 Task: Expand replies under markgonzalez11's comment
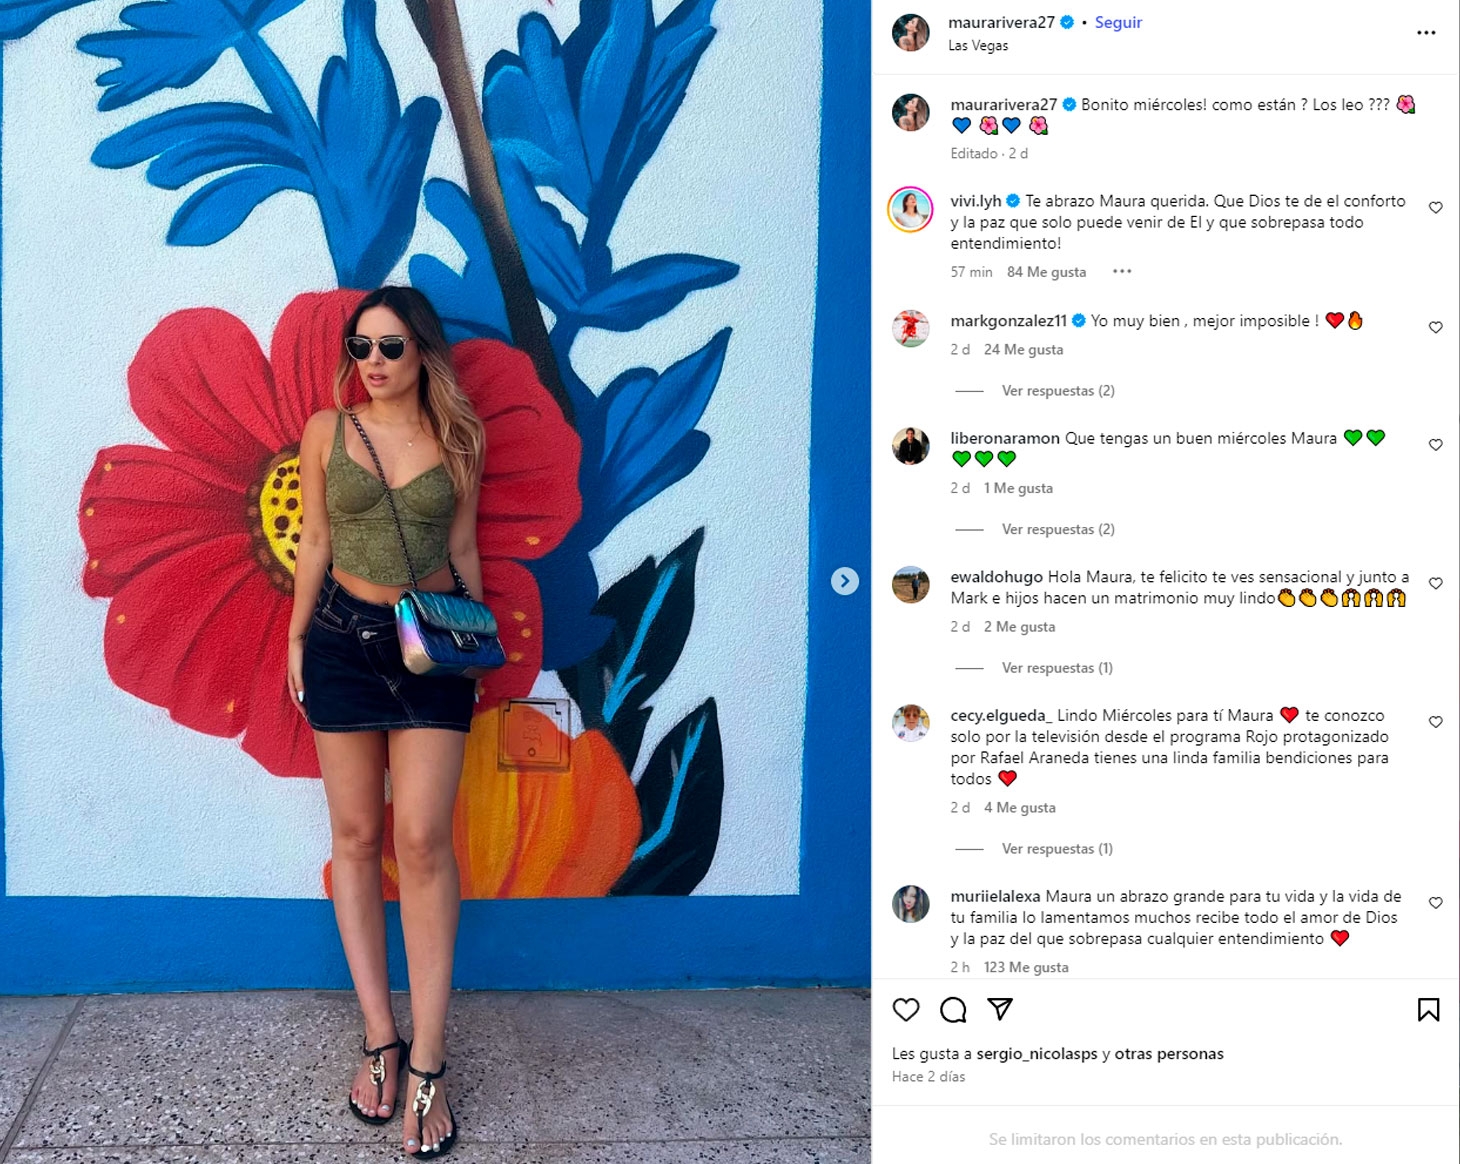pos(1058,391)
